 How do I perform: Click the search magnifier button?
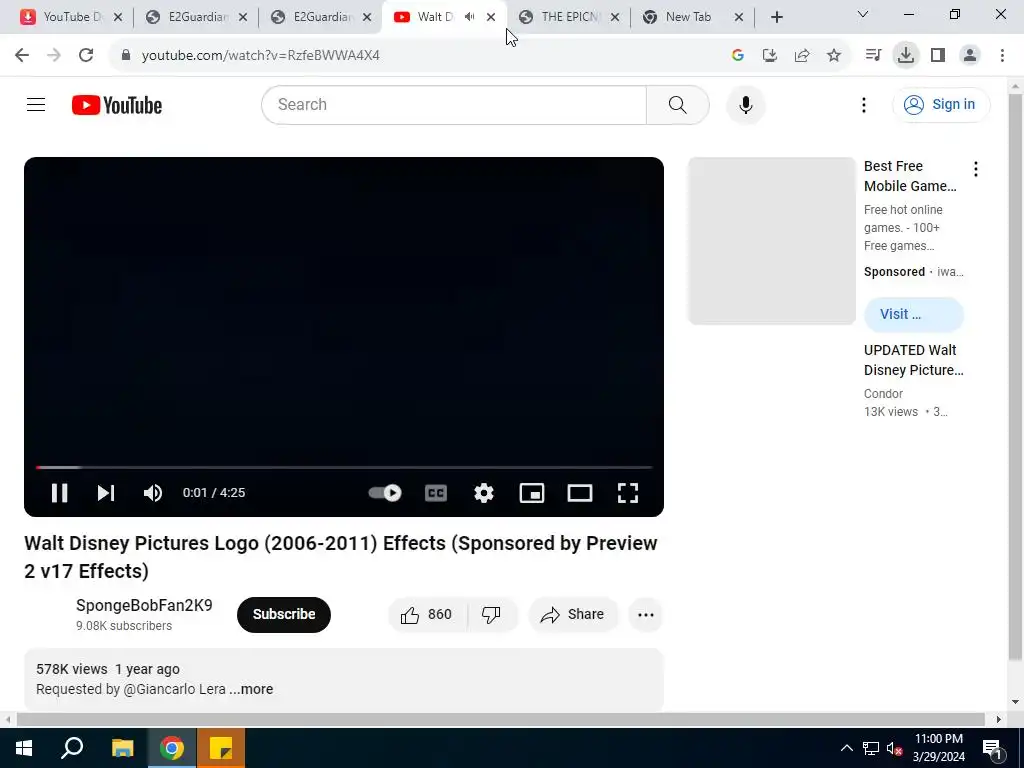point(678,104)
